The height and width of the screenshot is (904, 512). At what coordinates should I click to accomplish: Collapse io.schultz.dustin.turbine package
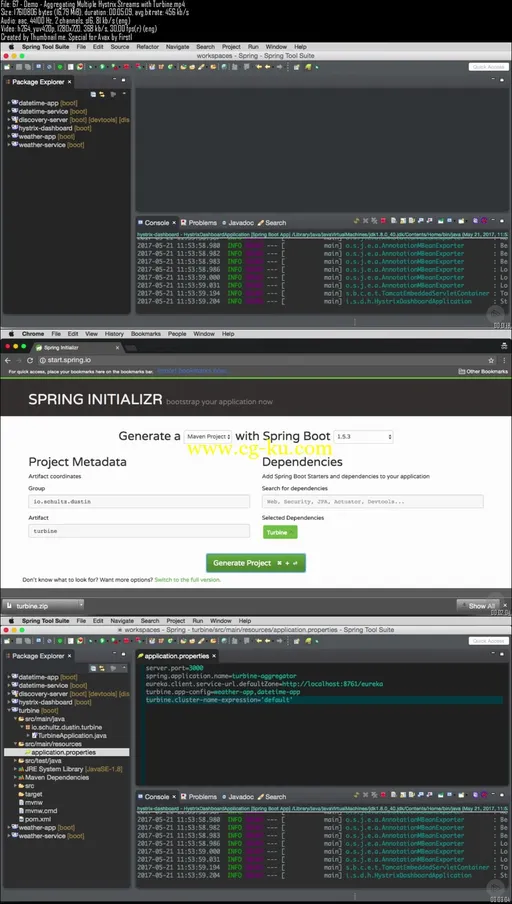21,728
